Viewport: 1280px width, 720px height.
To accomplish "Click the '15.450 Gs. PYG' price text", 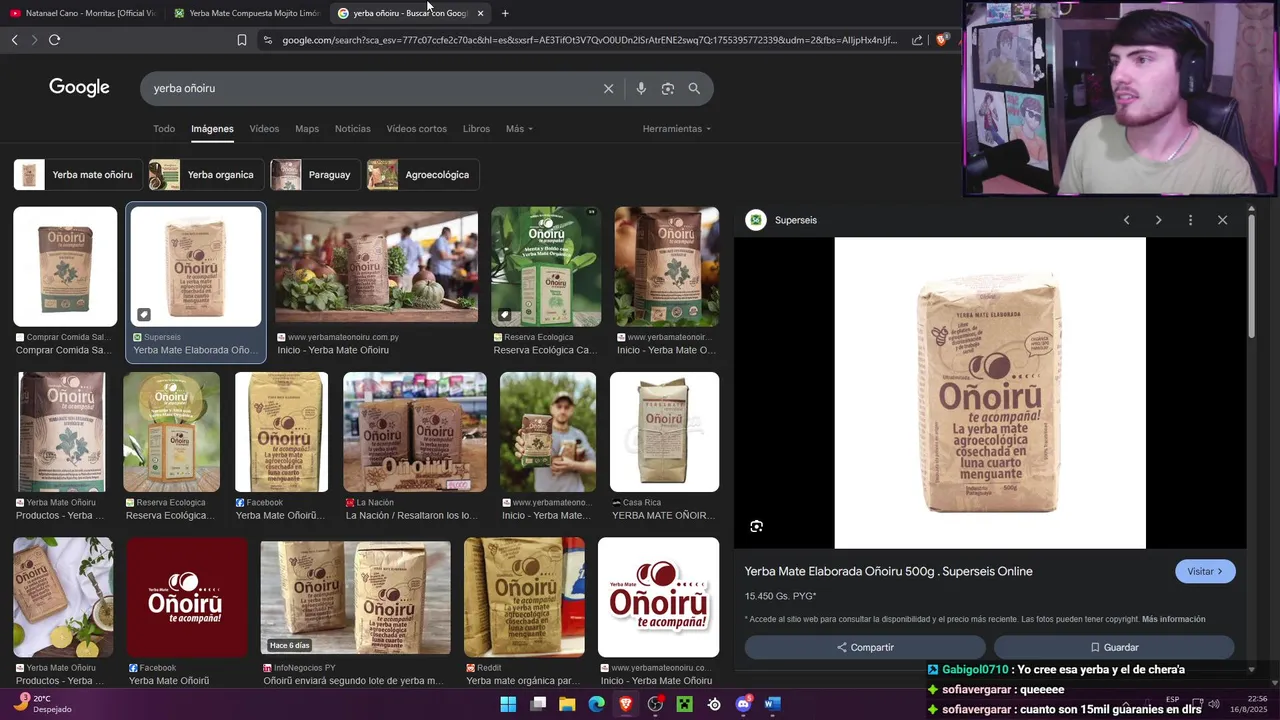I will coord(780,596).
